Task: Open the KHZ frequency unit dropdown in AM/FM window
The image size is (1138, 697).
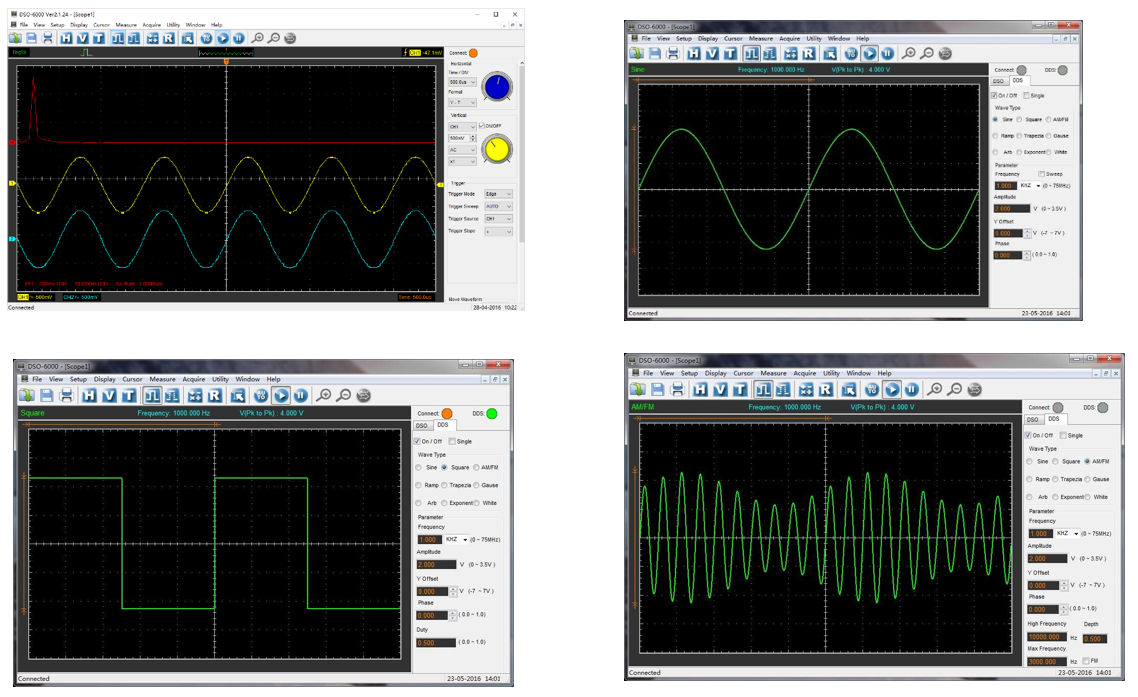Action: 1067,533
